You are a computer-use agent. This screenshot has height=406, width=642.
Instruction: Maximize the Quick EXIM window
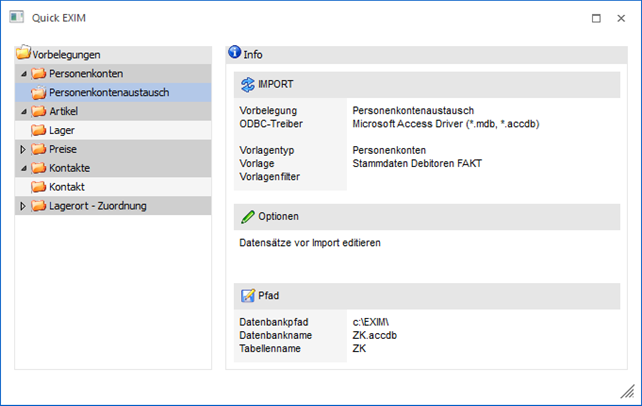tap(596, 18)
